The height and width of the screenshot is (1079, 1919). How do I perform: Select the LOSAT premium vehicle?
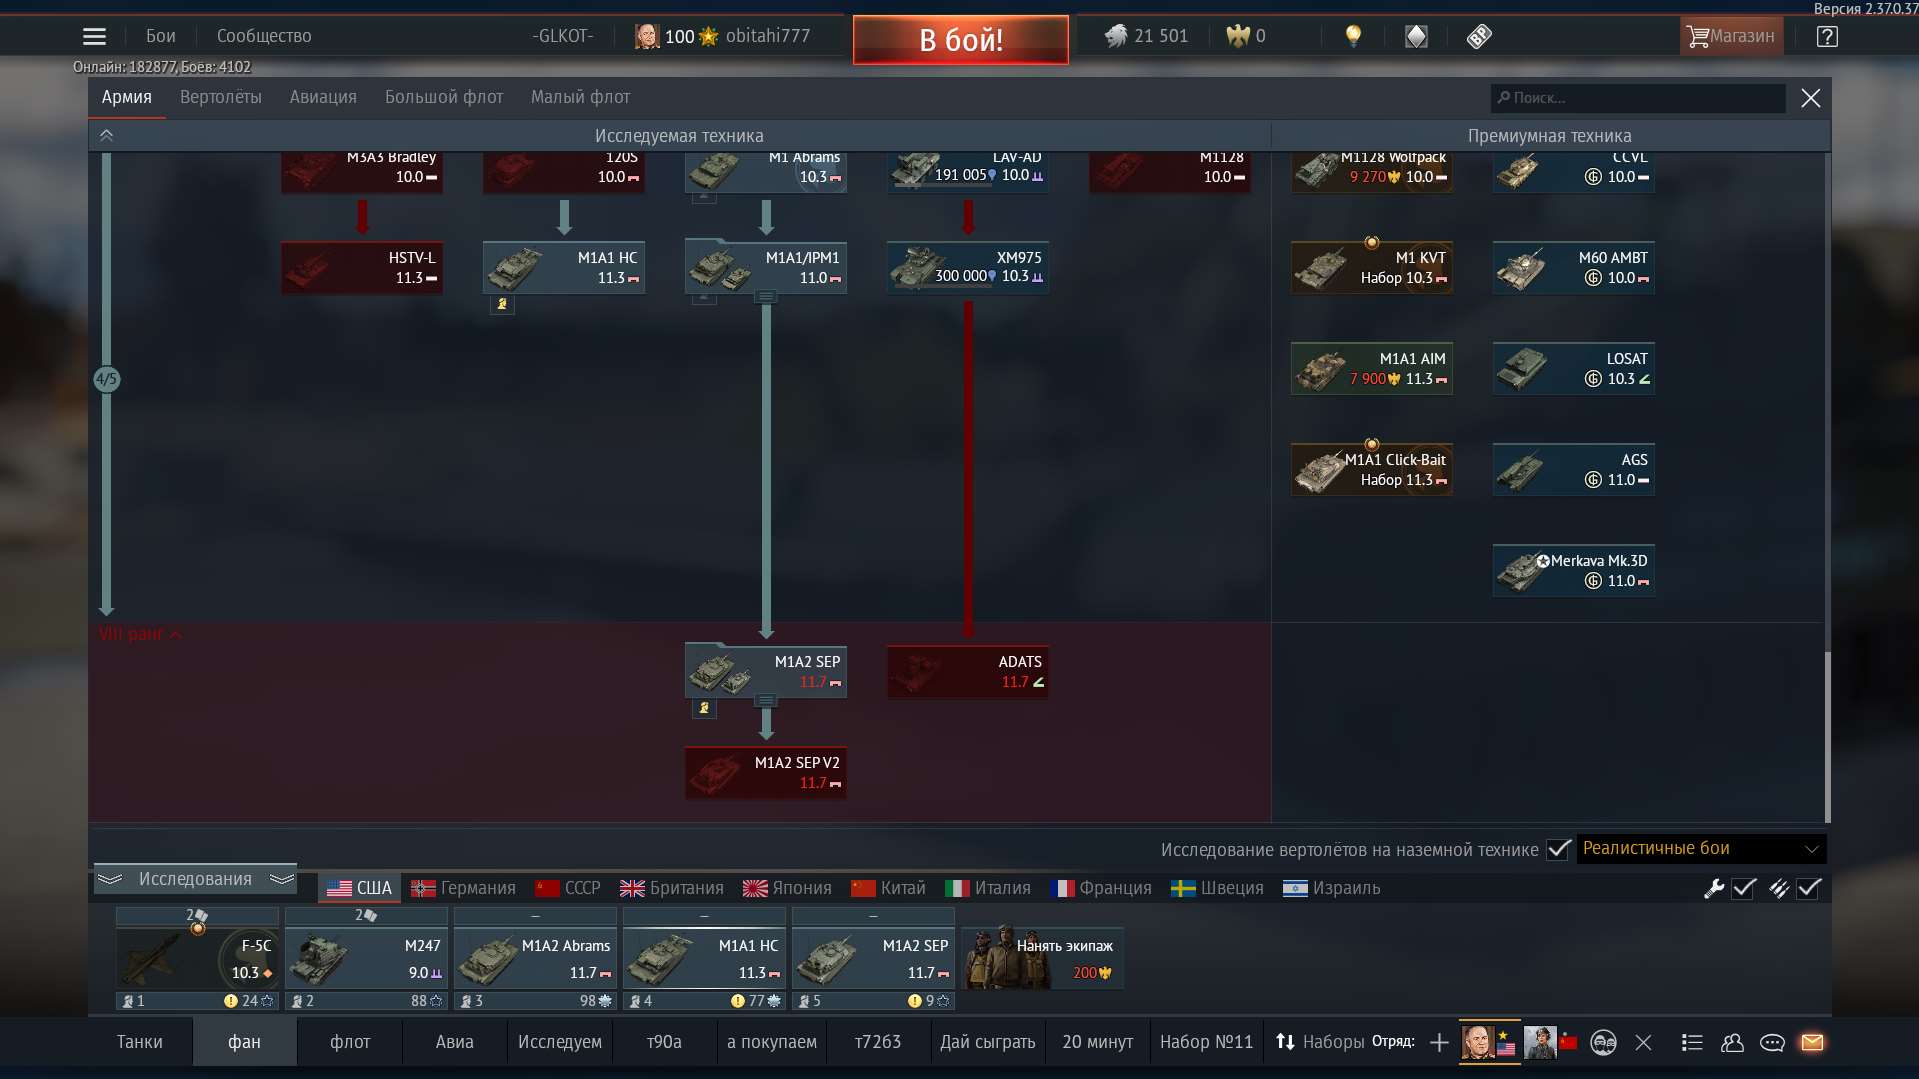1573,368
